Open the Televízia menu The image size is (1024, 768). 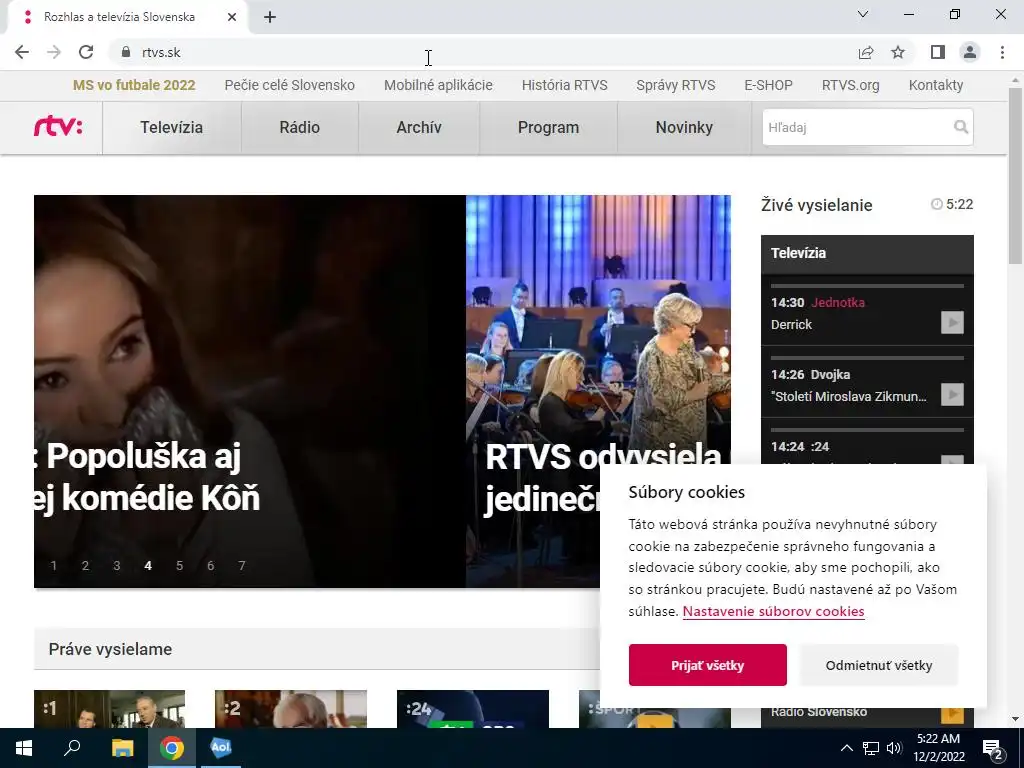click(172, 127)
